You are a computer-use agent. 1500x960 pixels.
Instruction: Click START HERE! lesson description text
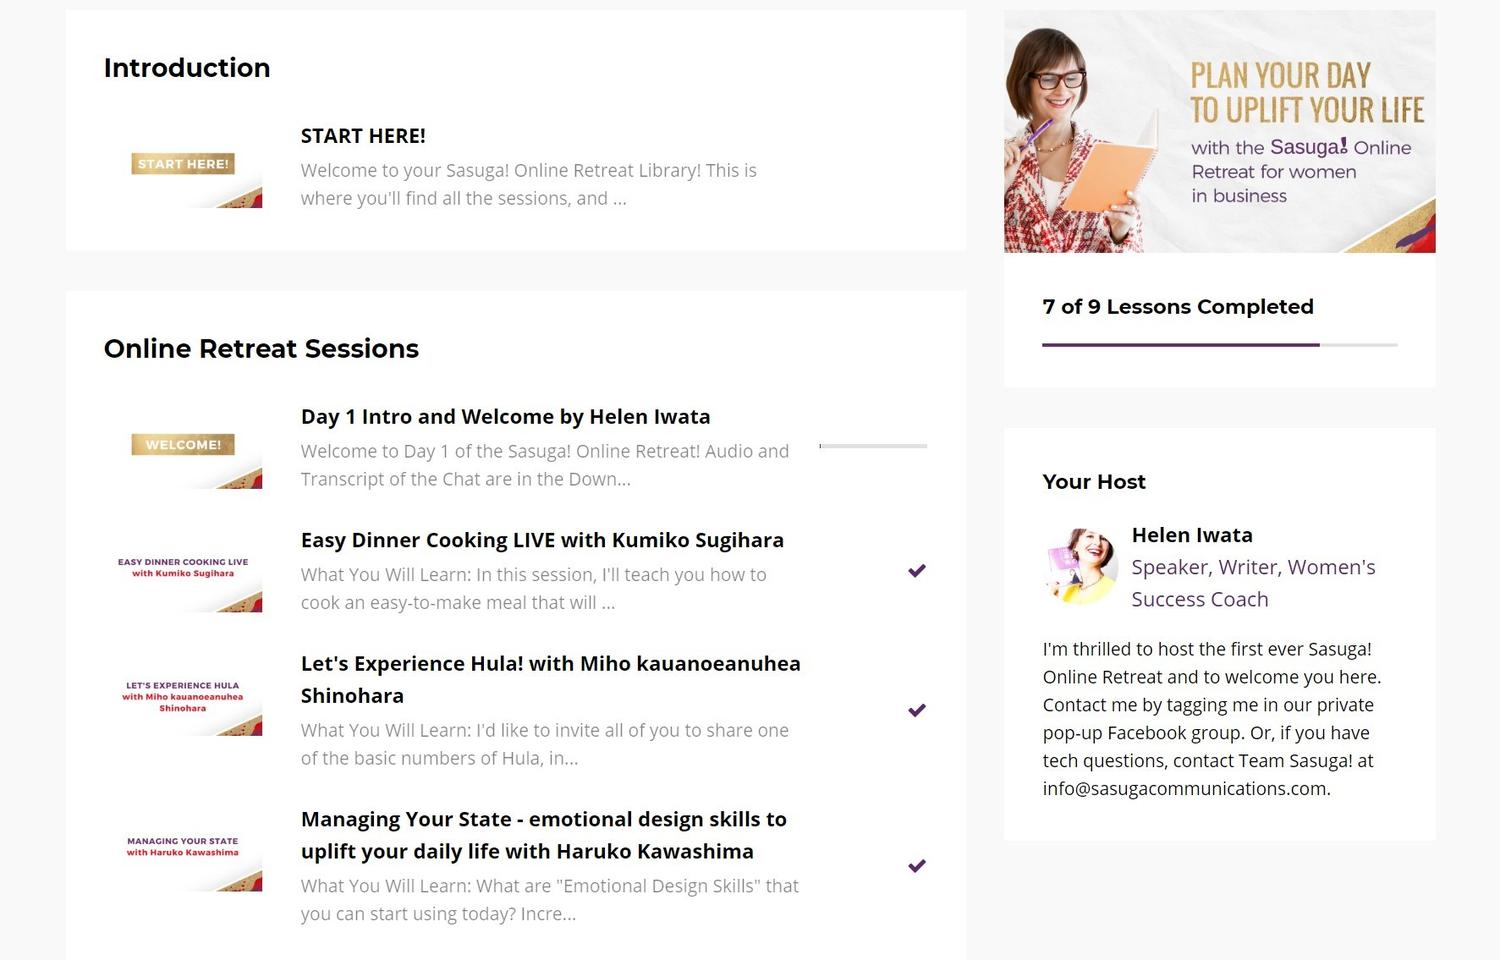[529, 184]
